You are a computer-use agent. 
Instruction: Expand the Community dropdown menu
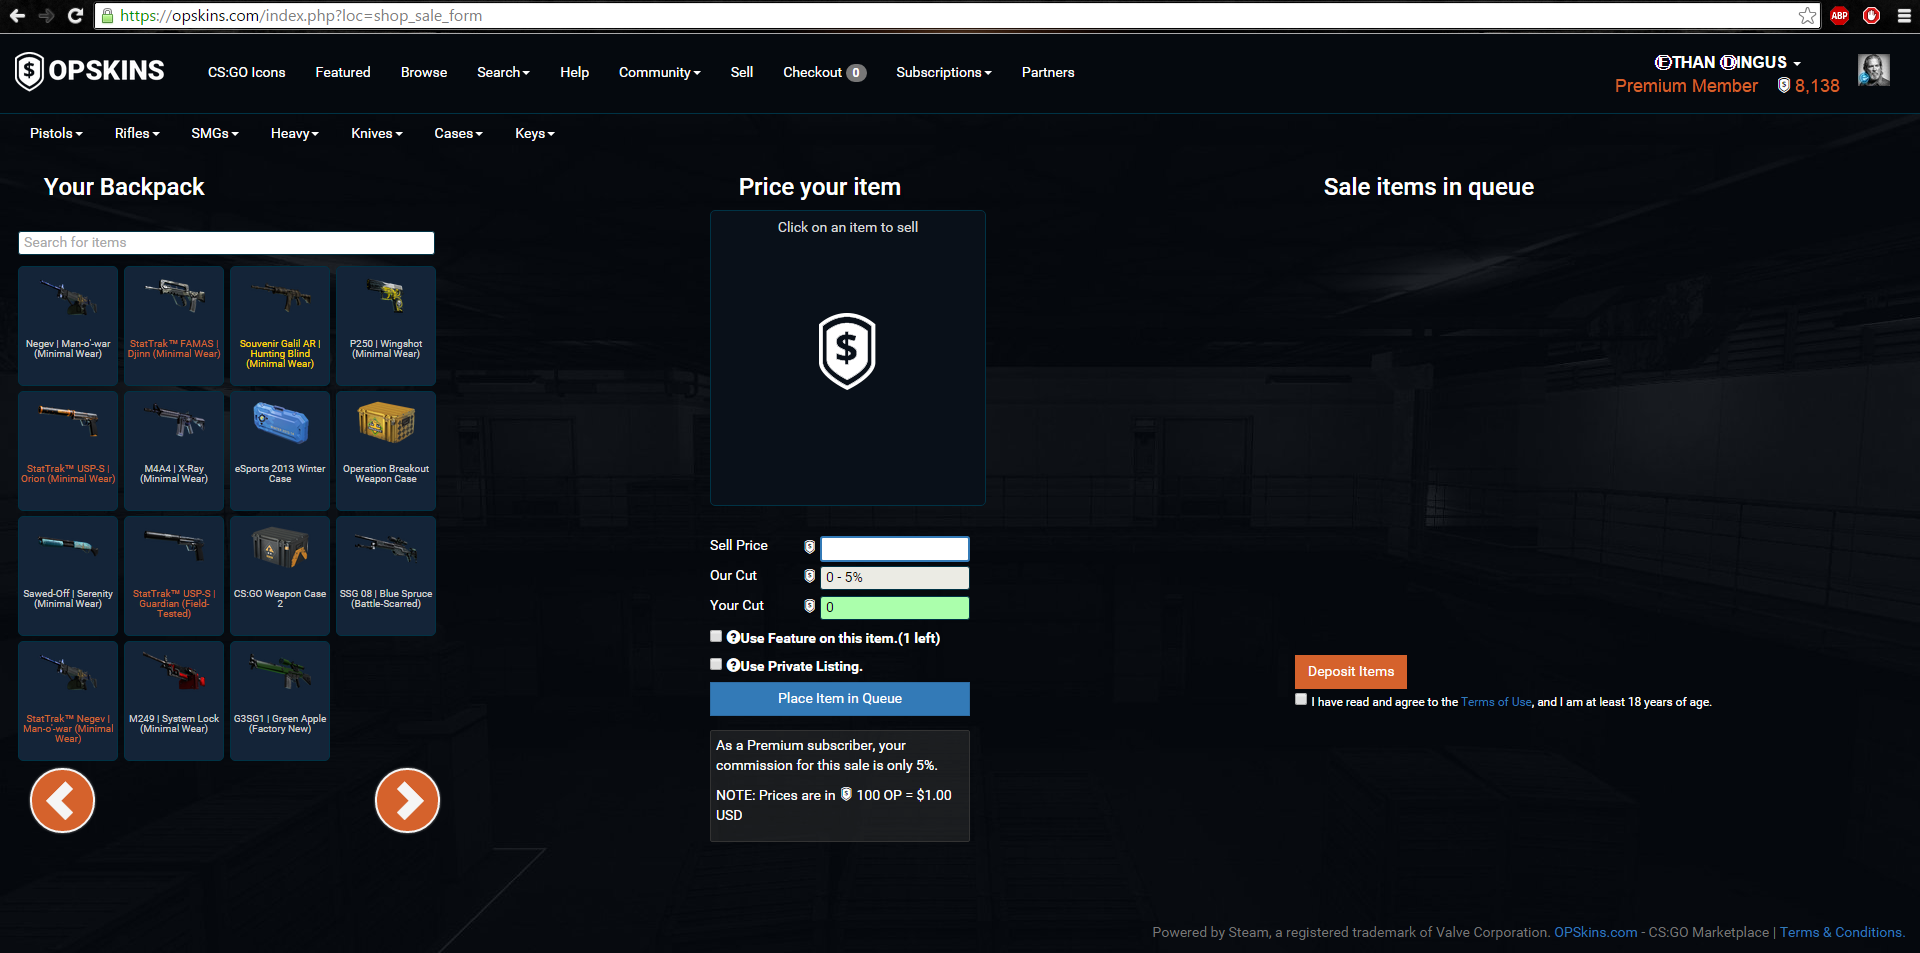click(x=660, y=72)
